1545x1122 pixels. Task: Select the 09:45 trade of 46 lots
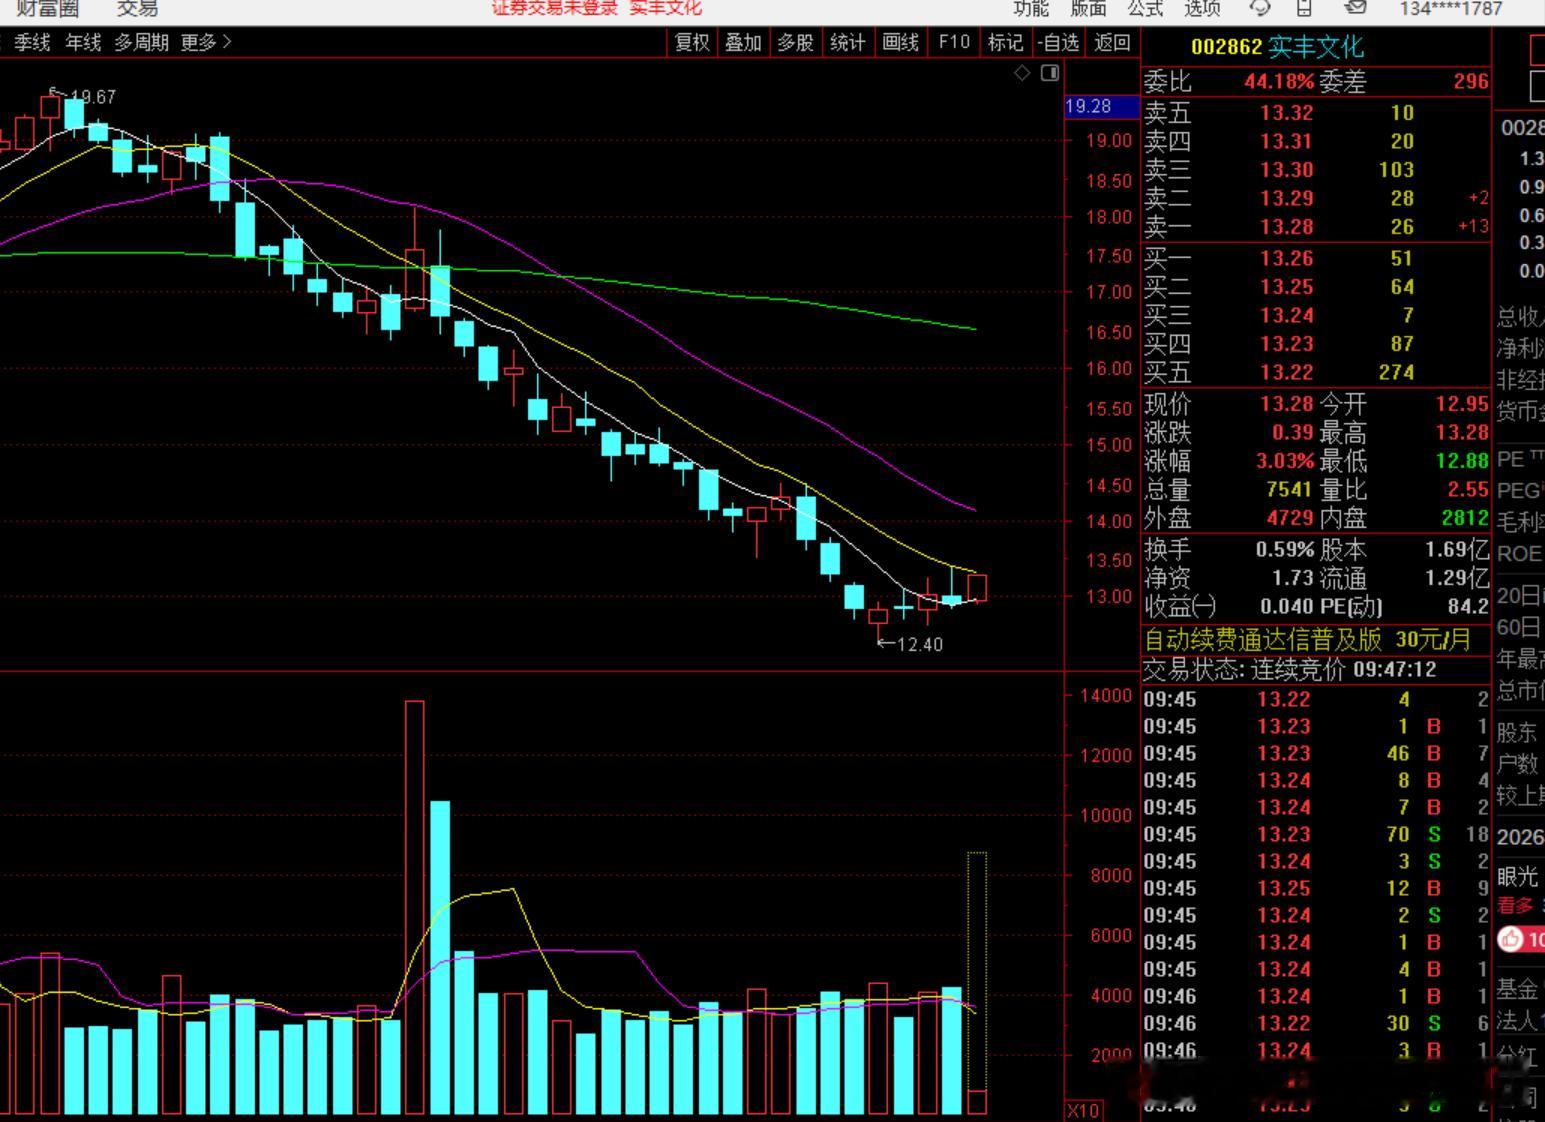click(x=1316, y=753)
